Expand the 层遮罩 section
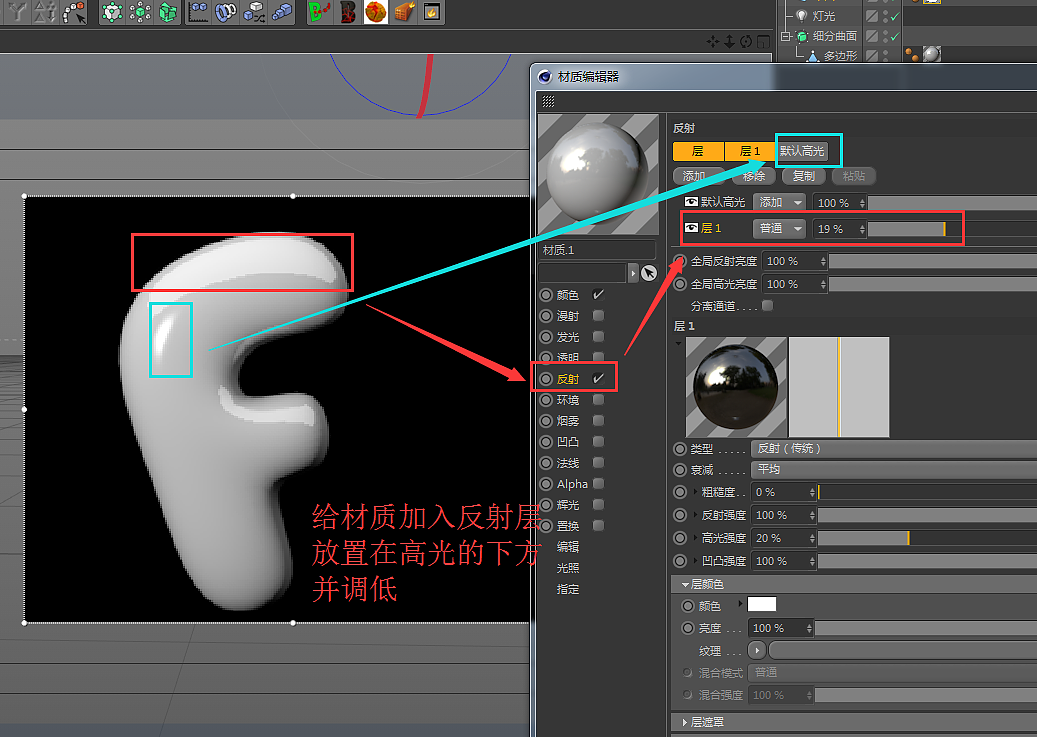1037x737 pixels. [x=684, y=722]
